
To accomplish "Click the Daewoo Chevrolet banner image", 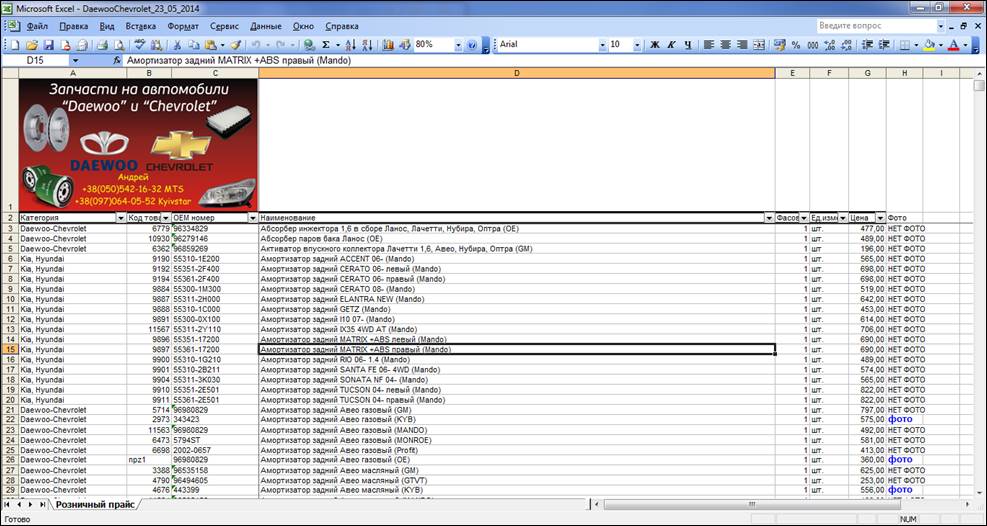I will click(x=138, y=144).
